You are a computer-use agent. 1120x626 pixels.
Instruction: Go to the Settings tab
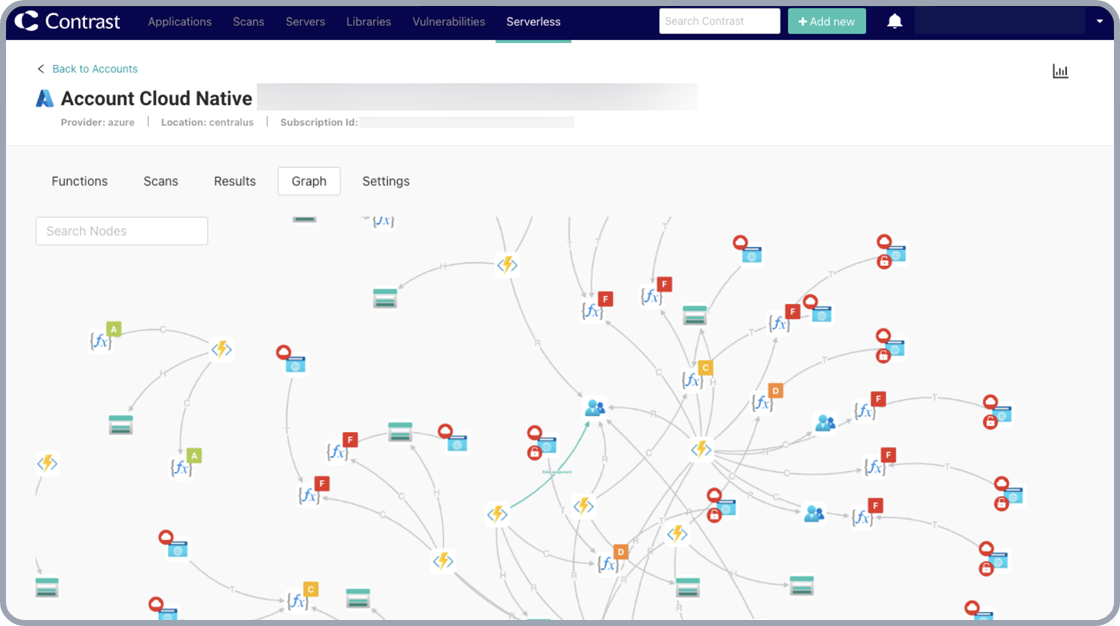[x=386, y=181]
